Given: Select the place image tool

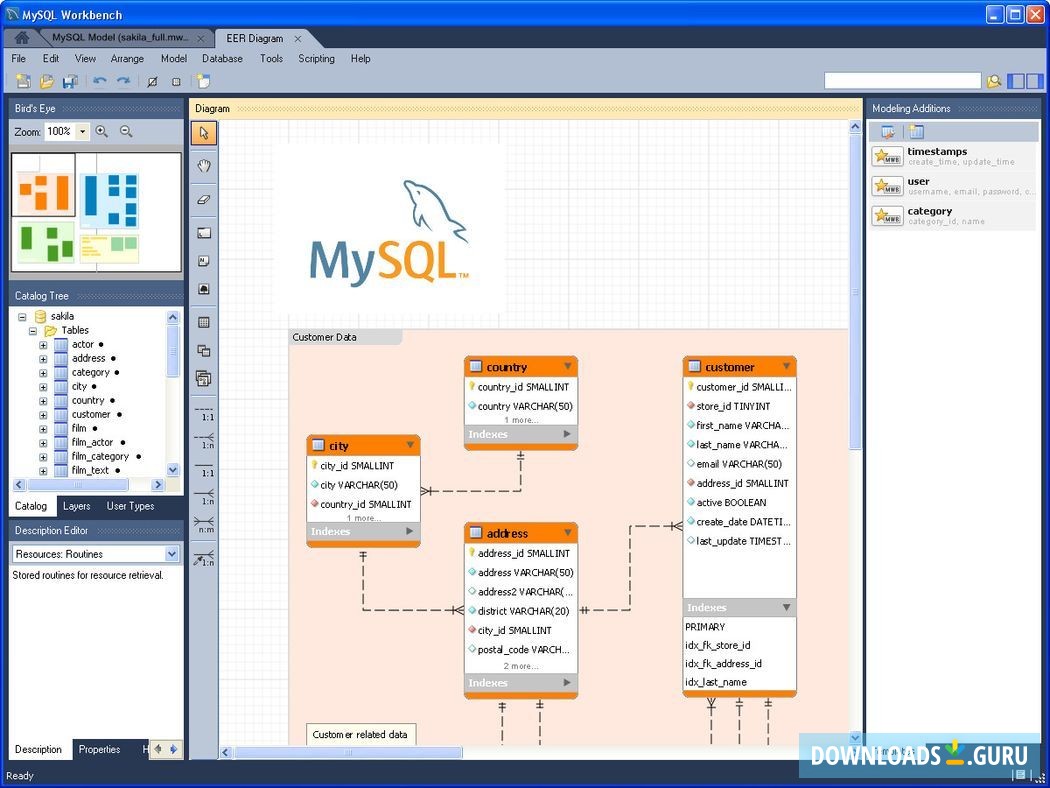Looking at the screenshot, I should [204, 289].
